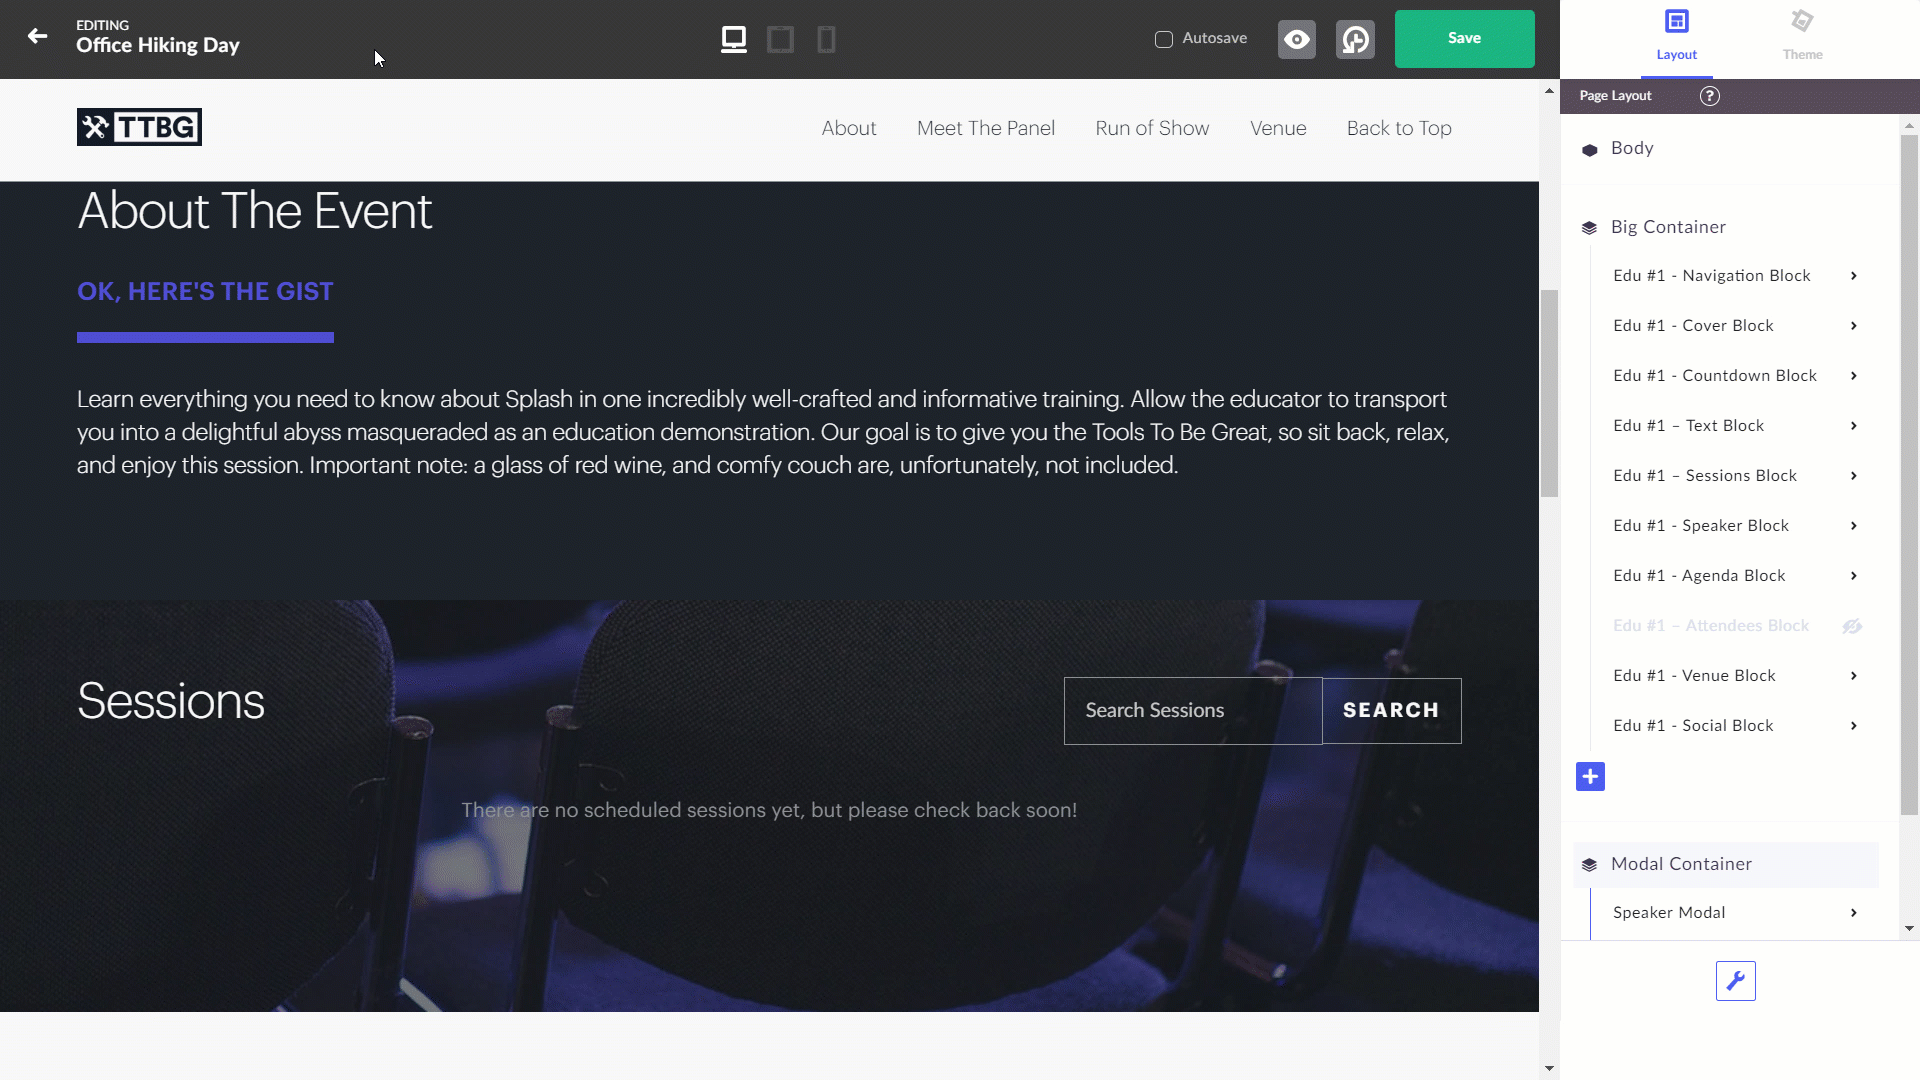Click Back to Top nav item
Screen dimensions: 1920x1080
coord(1399,128)
